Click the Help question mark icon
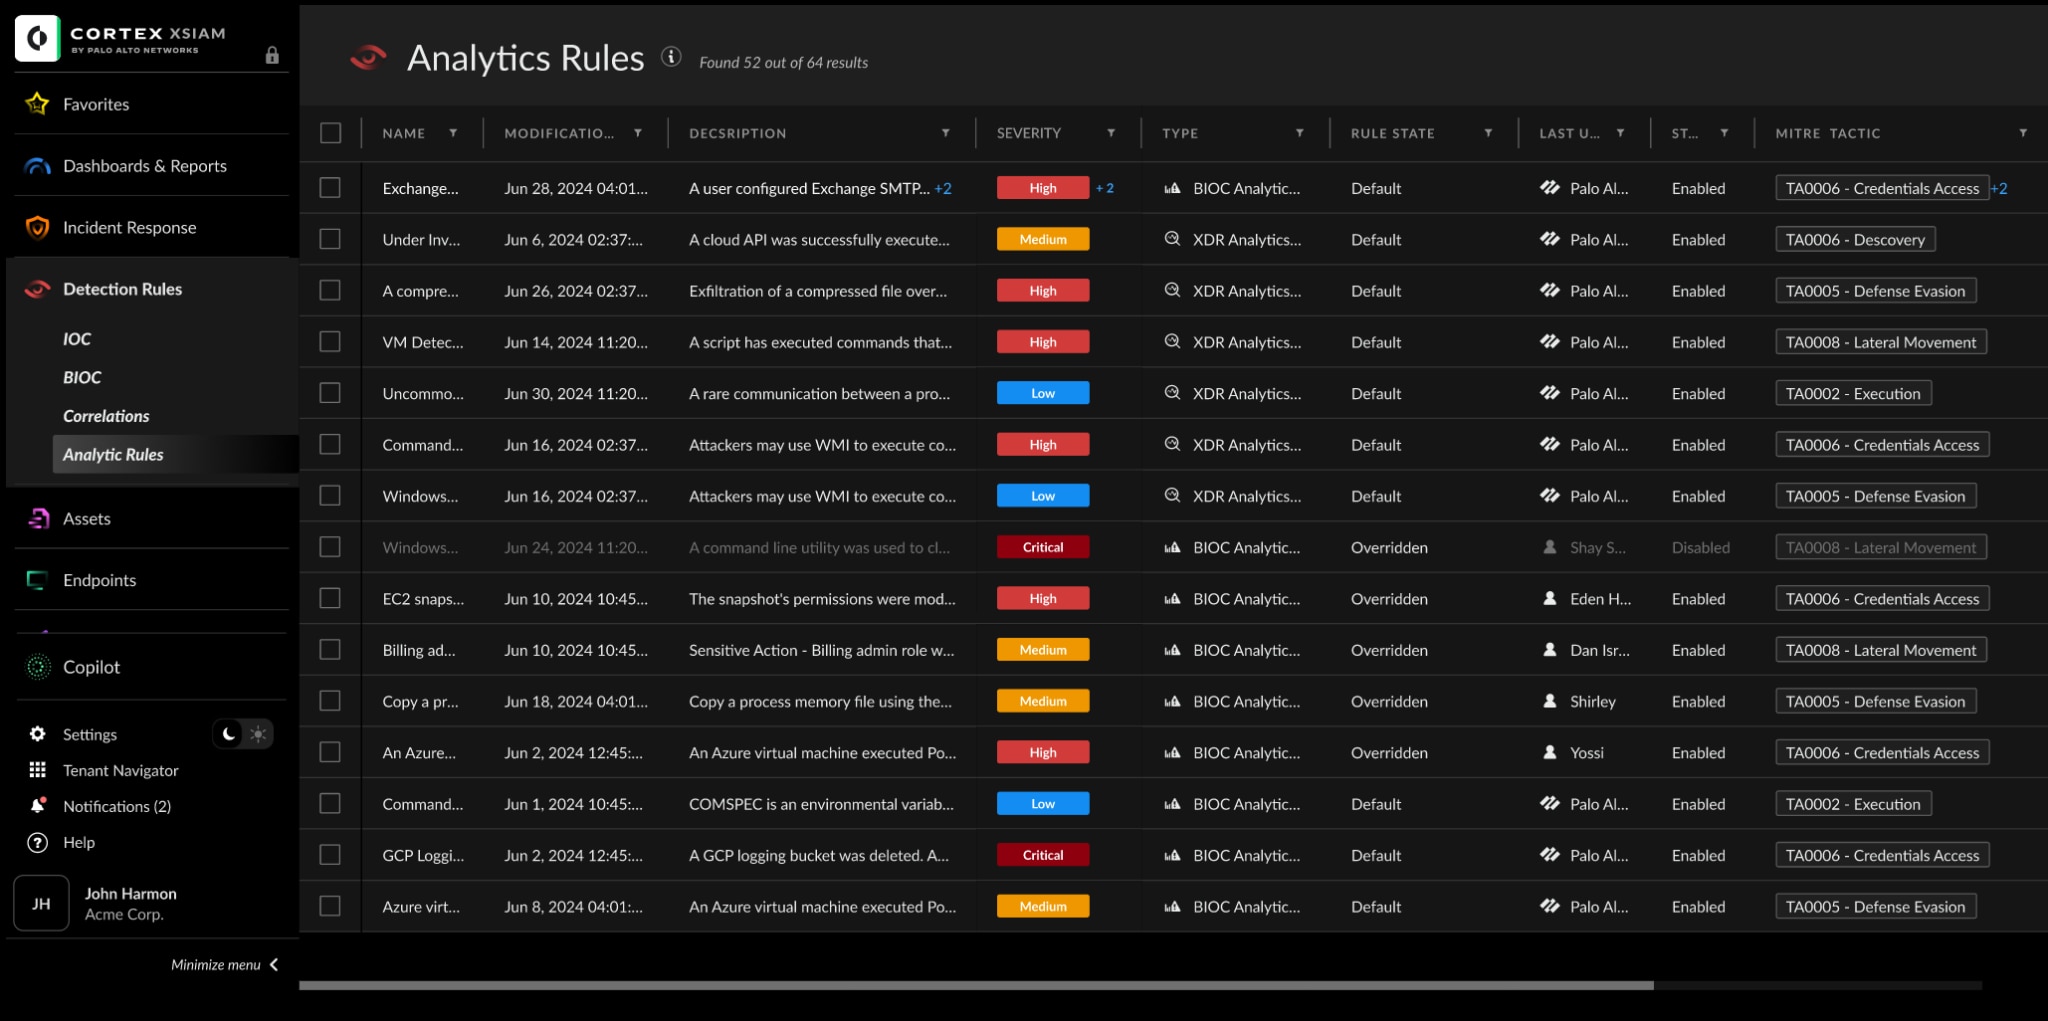This screenshot has height=1021, width=2048. tap(38, 842)
